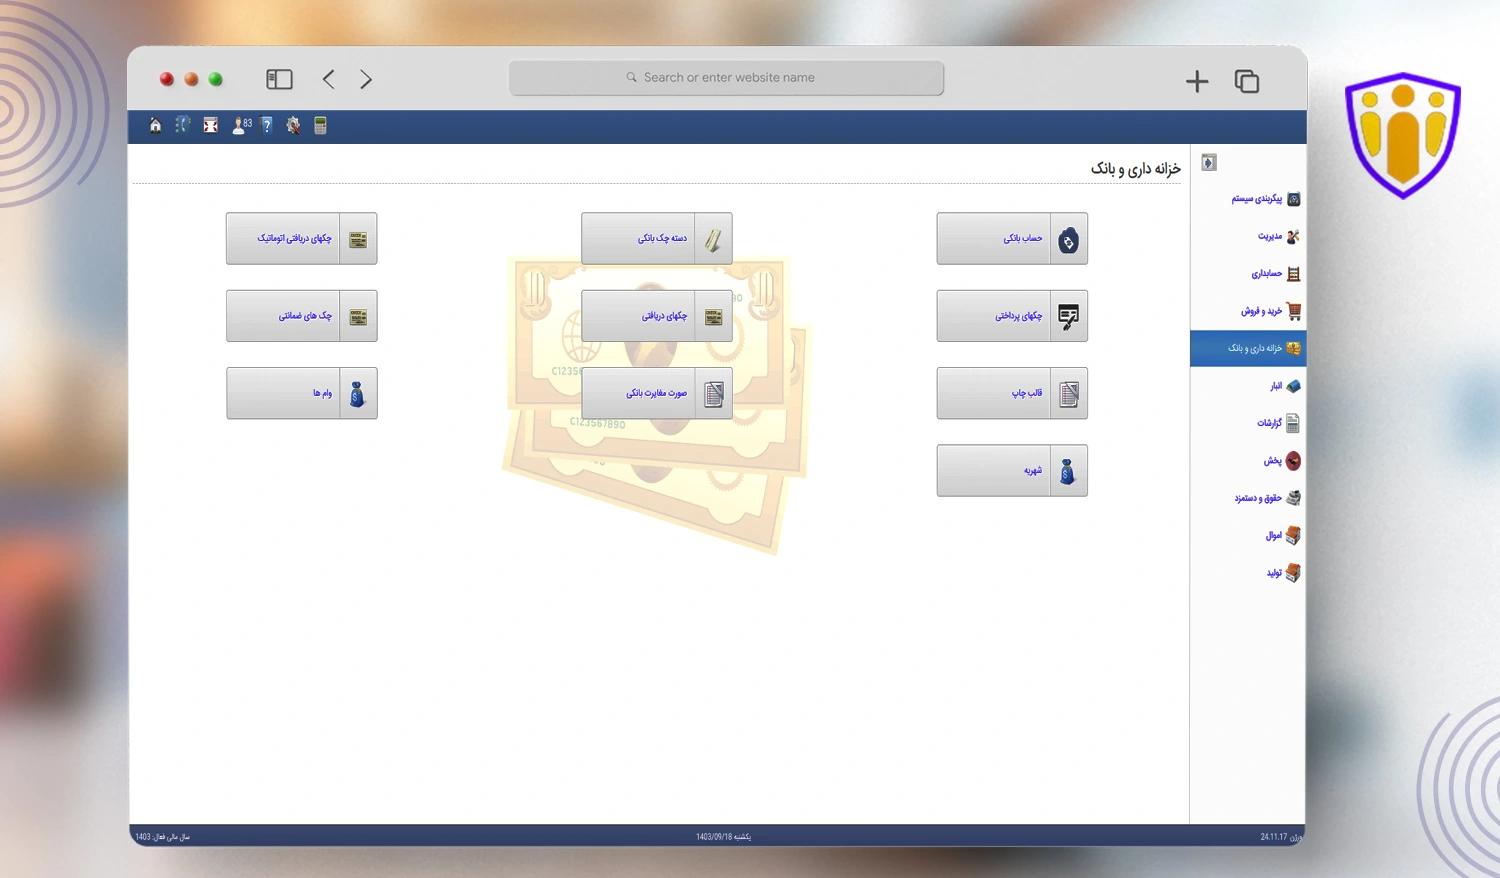The height and width of the screenshot is (878, 1500).
Task: Open the حساب بانکی button
Action: (1012, 239)
